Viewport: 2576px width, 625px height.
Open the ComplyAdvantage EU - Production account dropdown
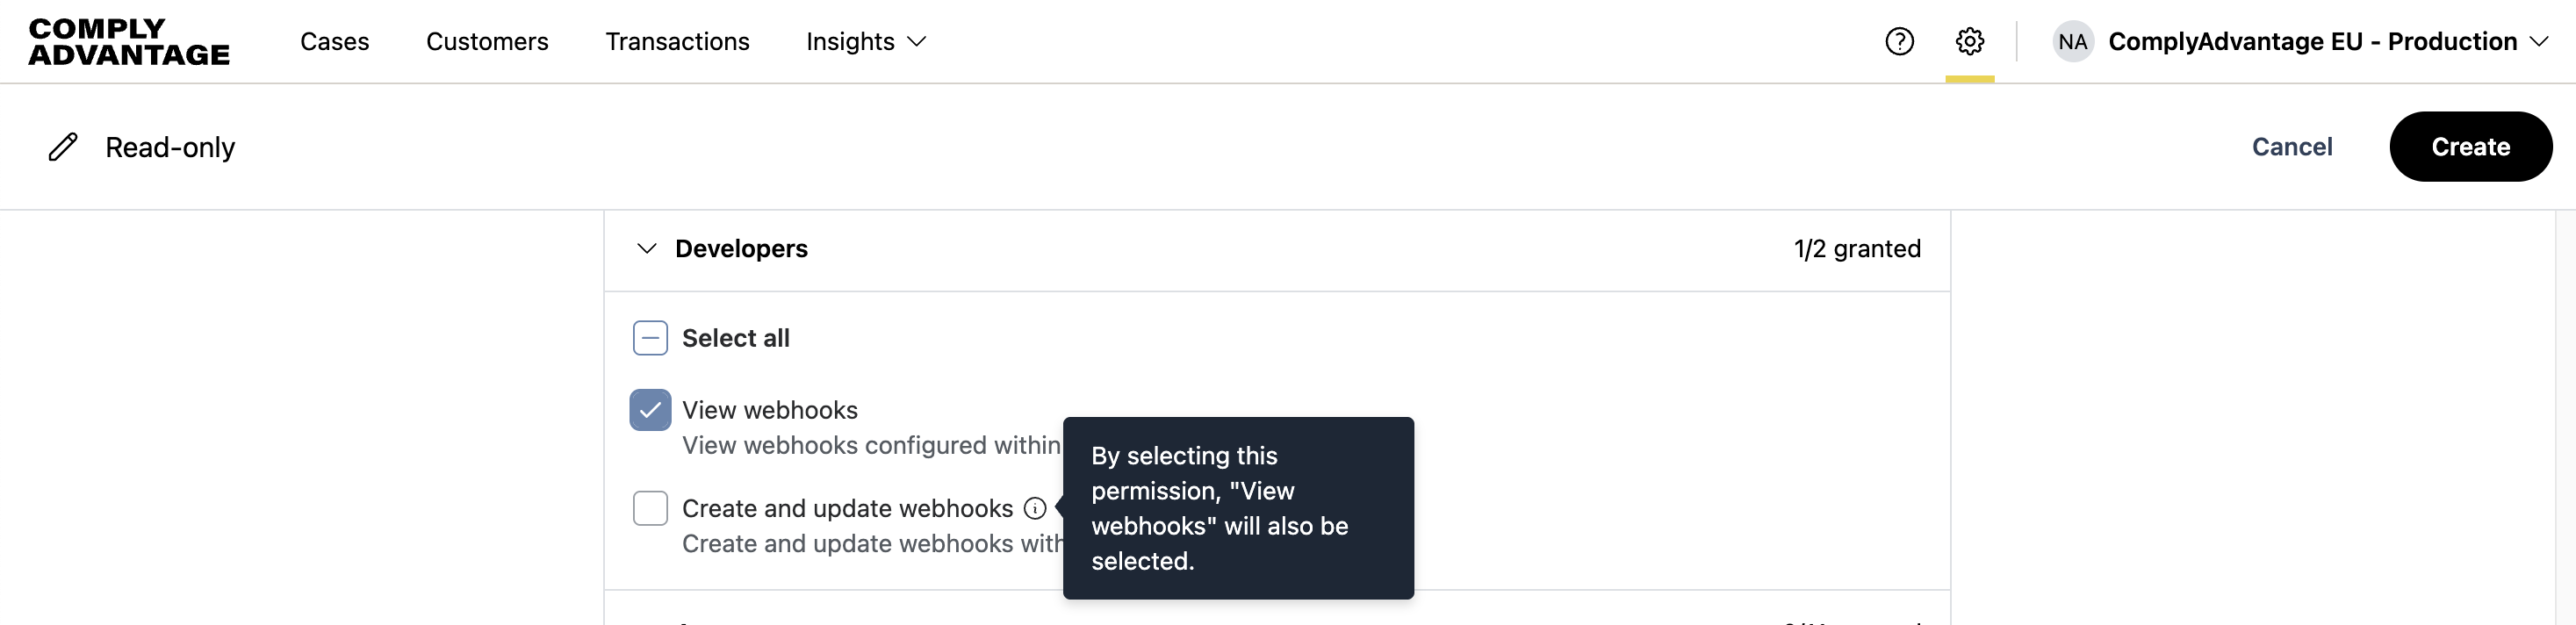[2327, 41]
